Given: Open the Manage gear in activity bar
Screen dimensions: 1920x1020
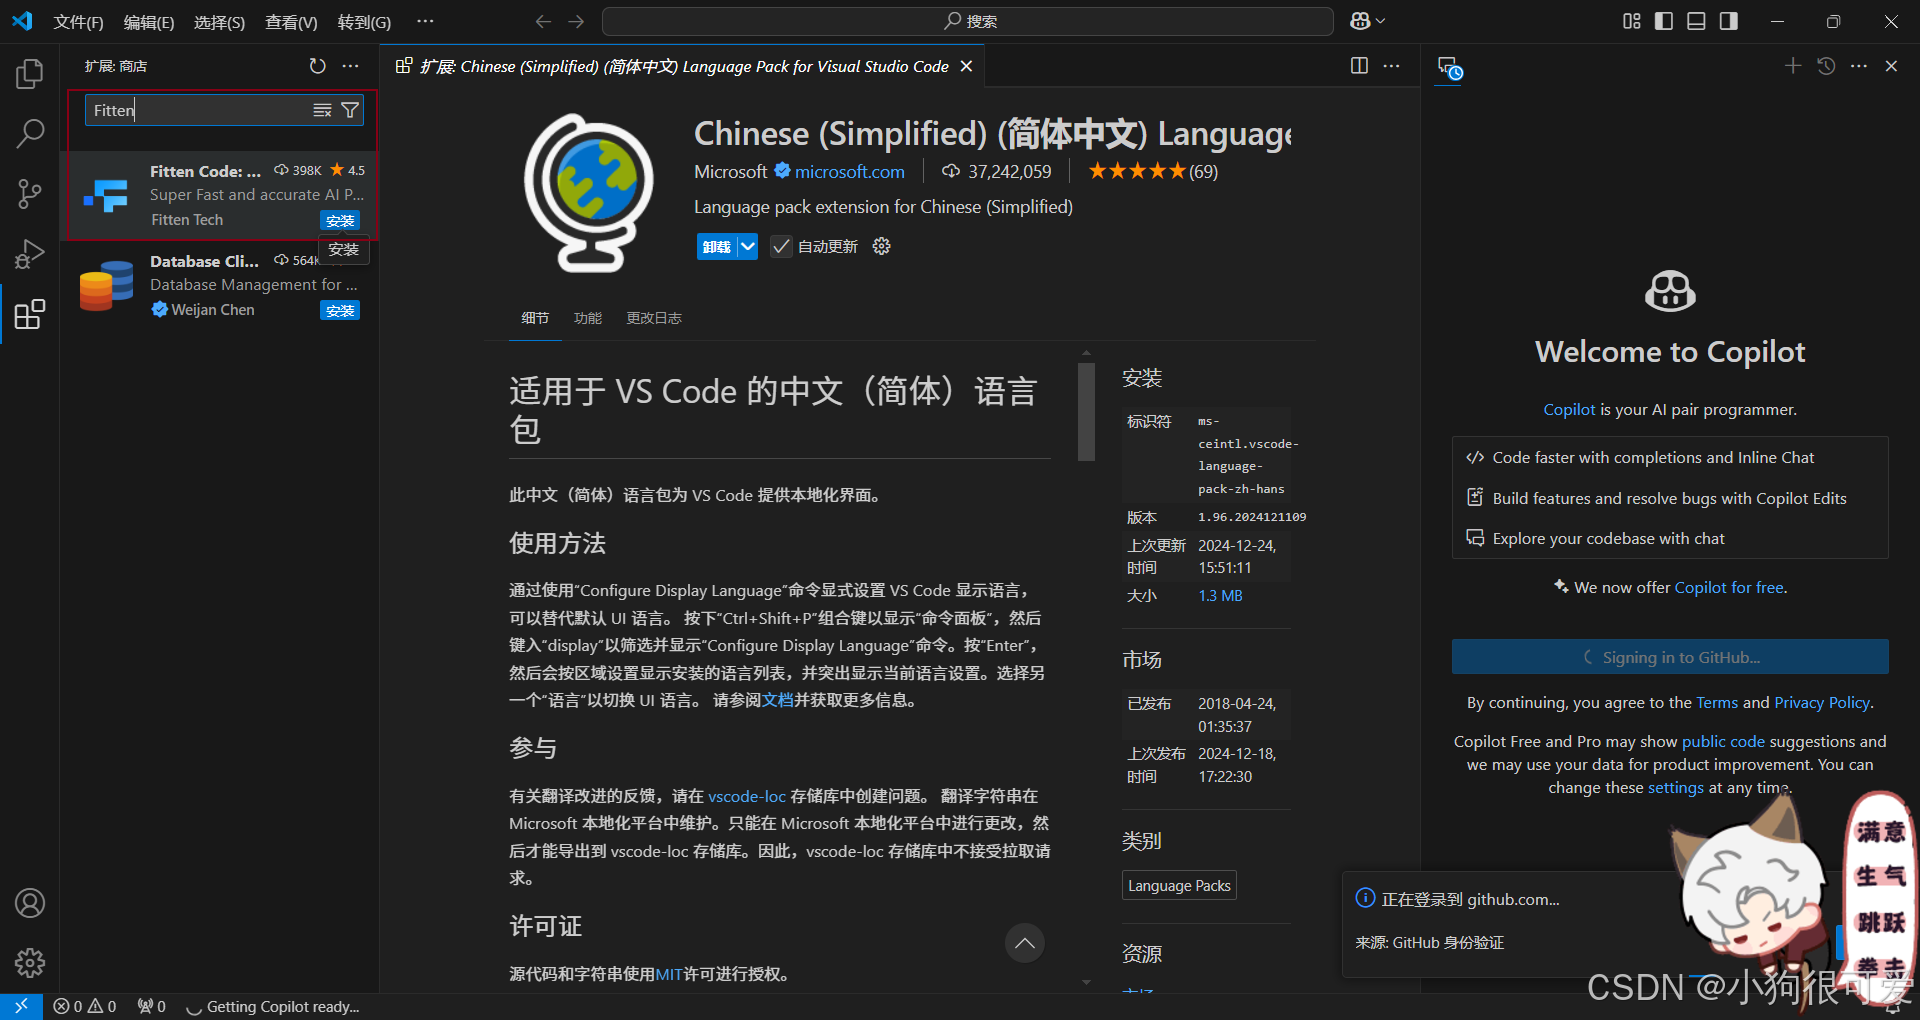Looking at the screenshot, I should pos(30,963).
